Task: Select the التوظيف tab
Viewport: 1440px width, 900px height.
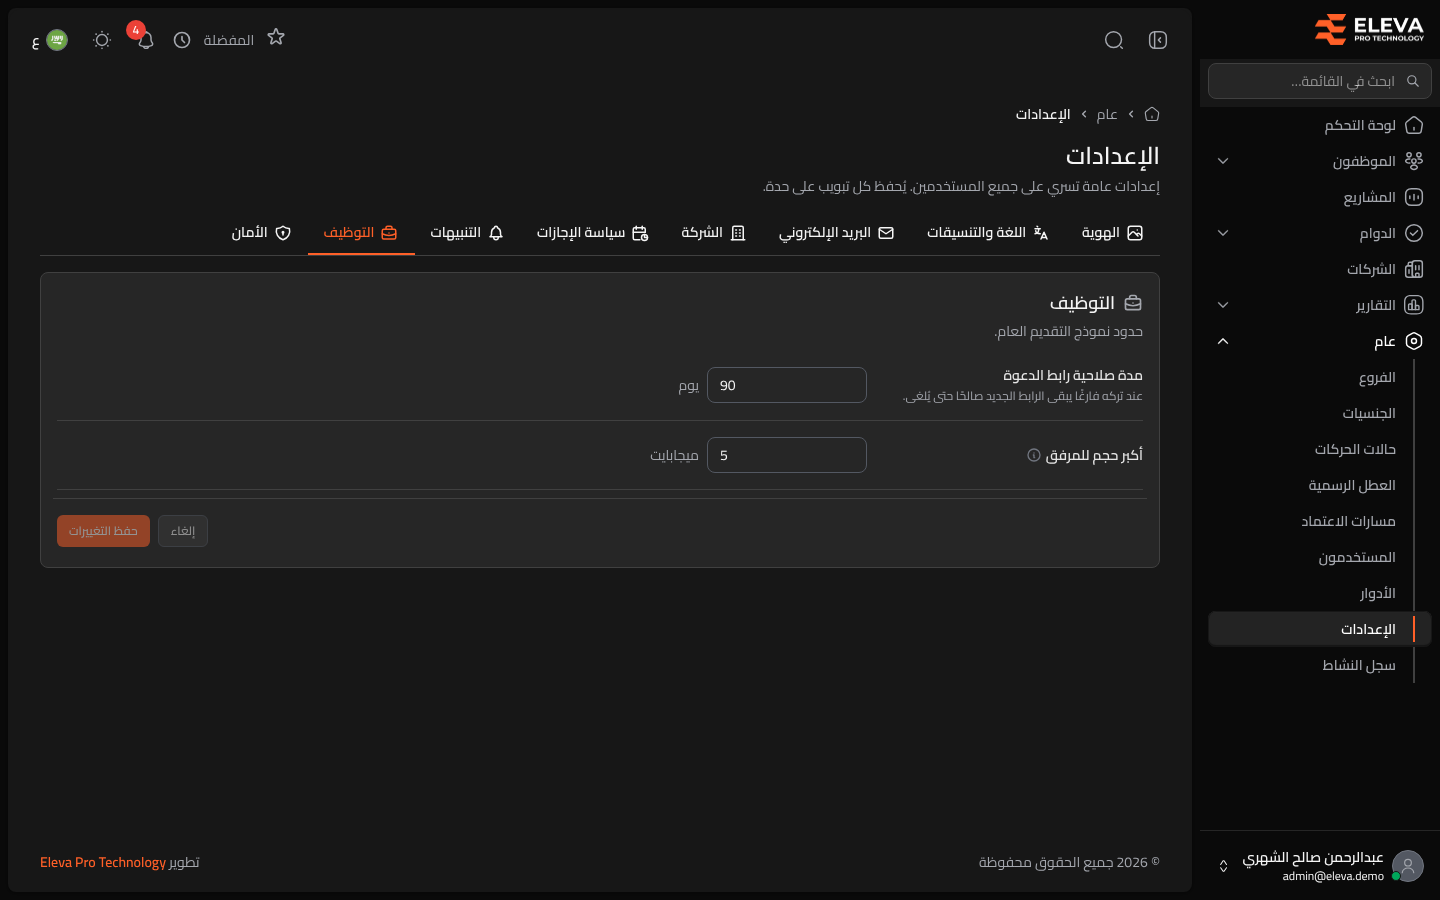Action: coord(361,233)
